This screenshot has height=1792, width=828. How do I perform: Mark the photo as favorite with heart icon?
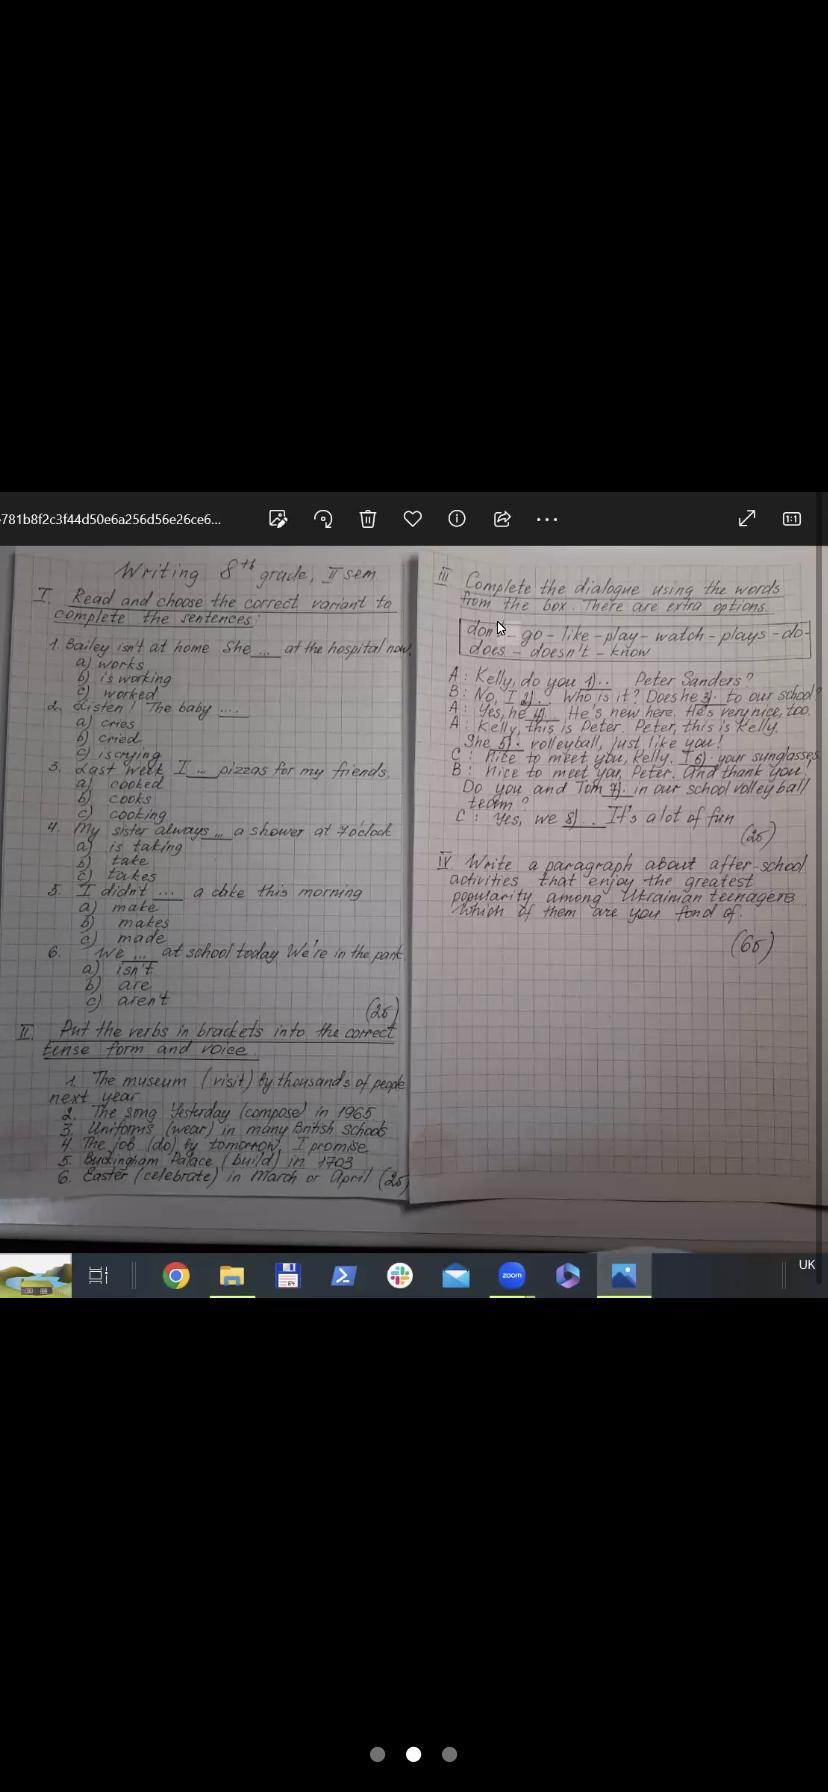click(412, 519)
